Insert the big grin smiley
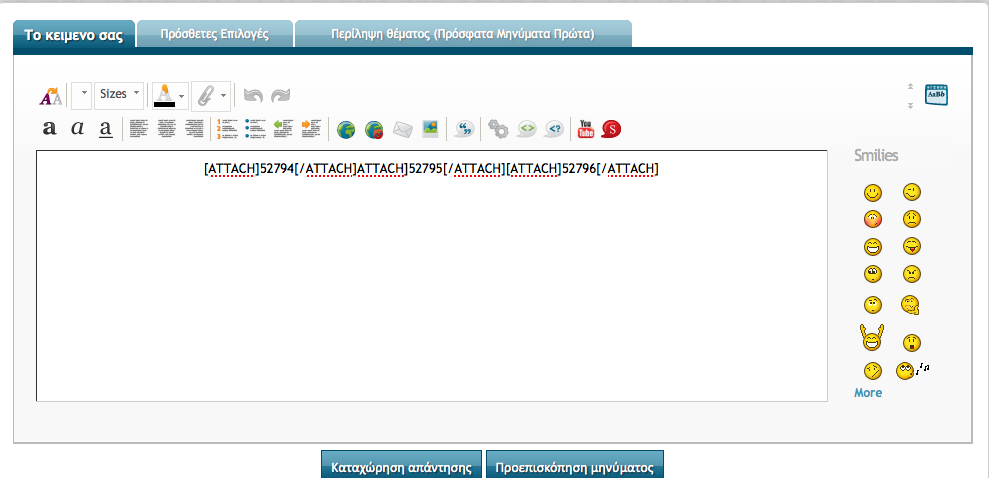The image size is (989, 478). (x=873, y=247)
